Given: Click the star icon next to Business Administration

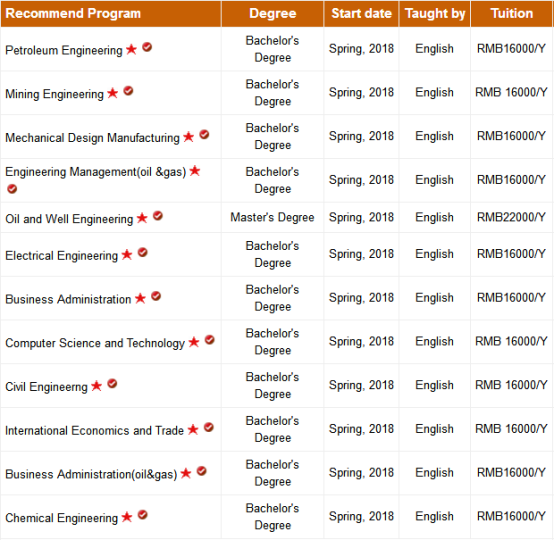Looking at the screenshot, I should pos(140,298).
